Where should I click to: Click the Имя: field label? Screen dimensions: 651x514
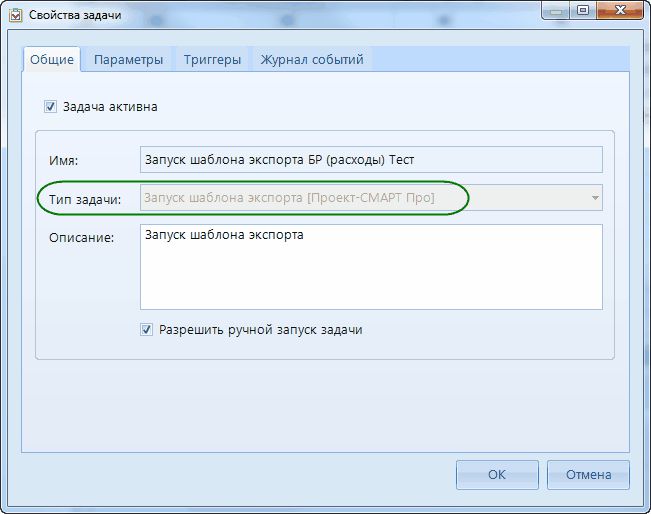click(63, 161)
